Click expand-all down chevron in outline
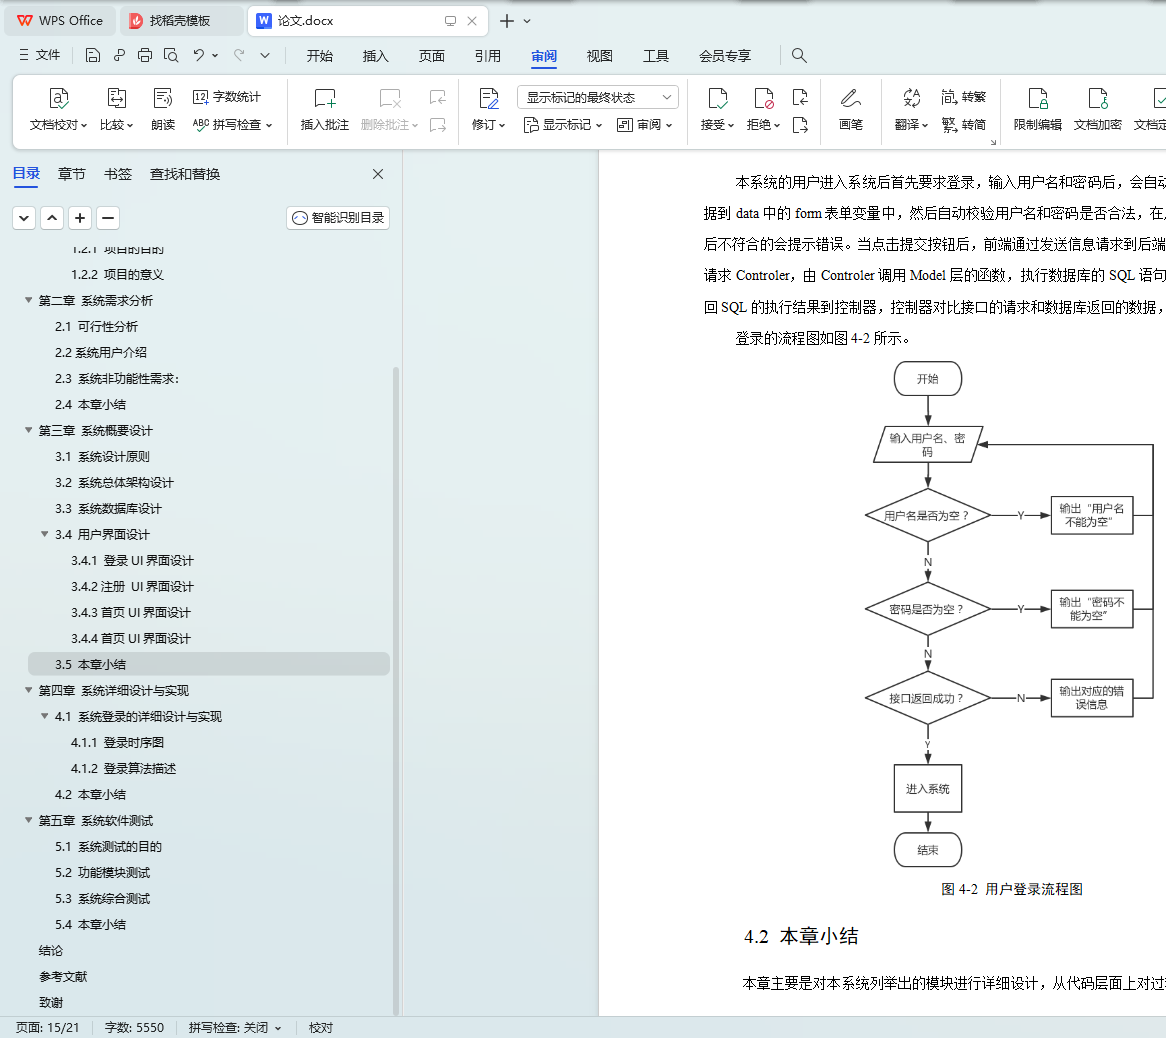Image resolution: width=1166 pixels, height=1038 pixels. coord(25,218)
